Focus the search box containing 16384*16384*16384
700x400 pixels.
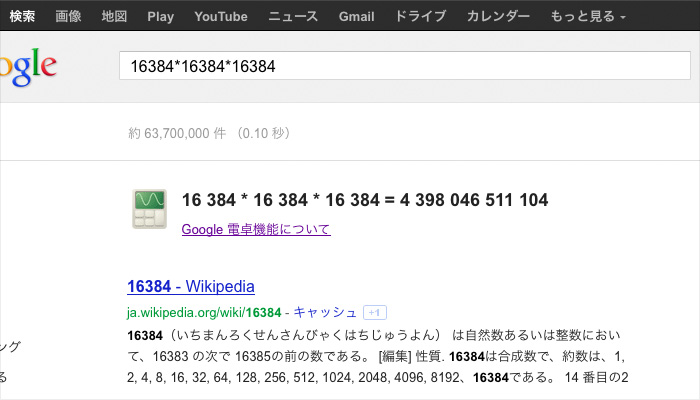pyautogui.click(x=404, y=66)
